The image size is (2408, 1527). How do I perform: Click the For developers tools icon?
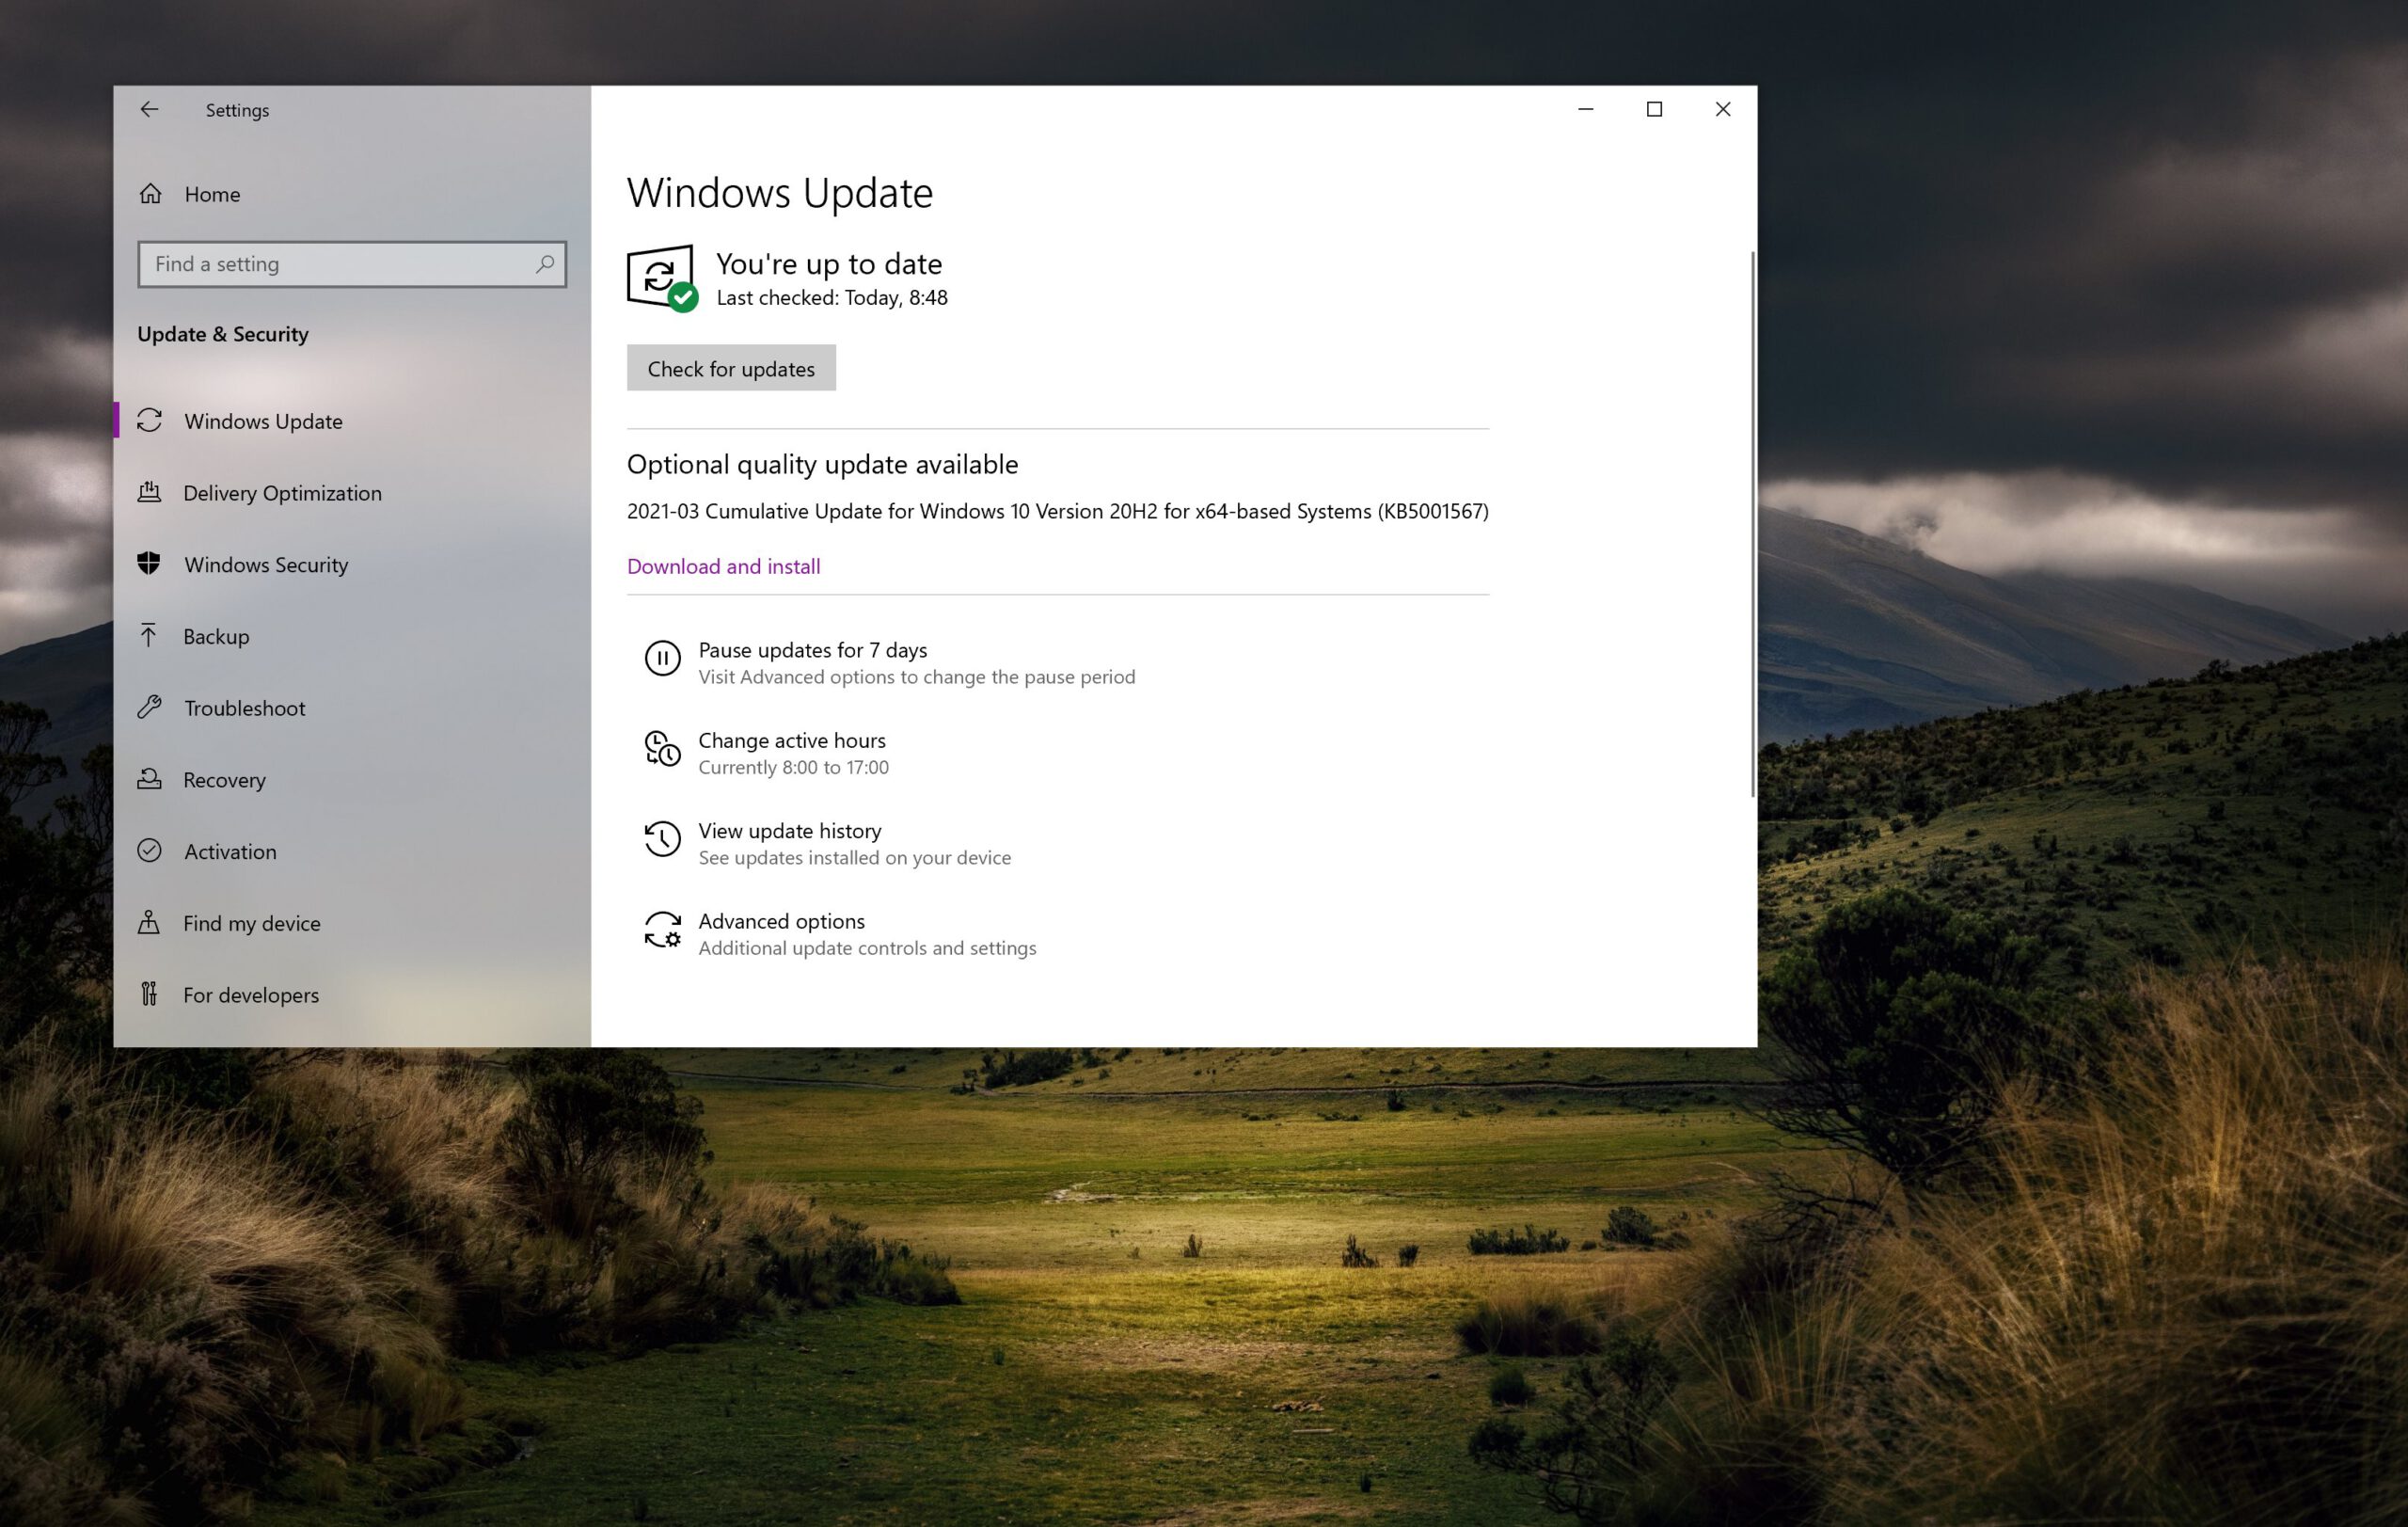pyautogui.click(x=149, y=993)
